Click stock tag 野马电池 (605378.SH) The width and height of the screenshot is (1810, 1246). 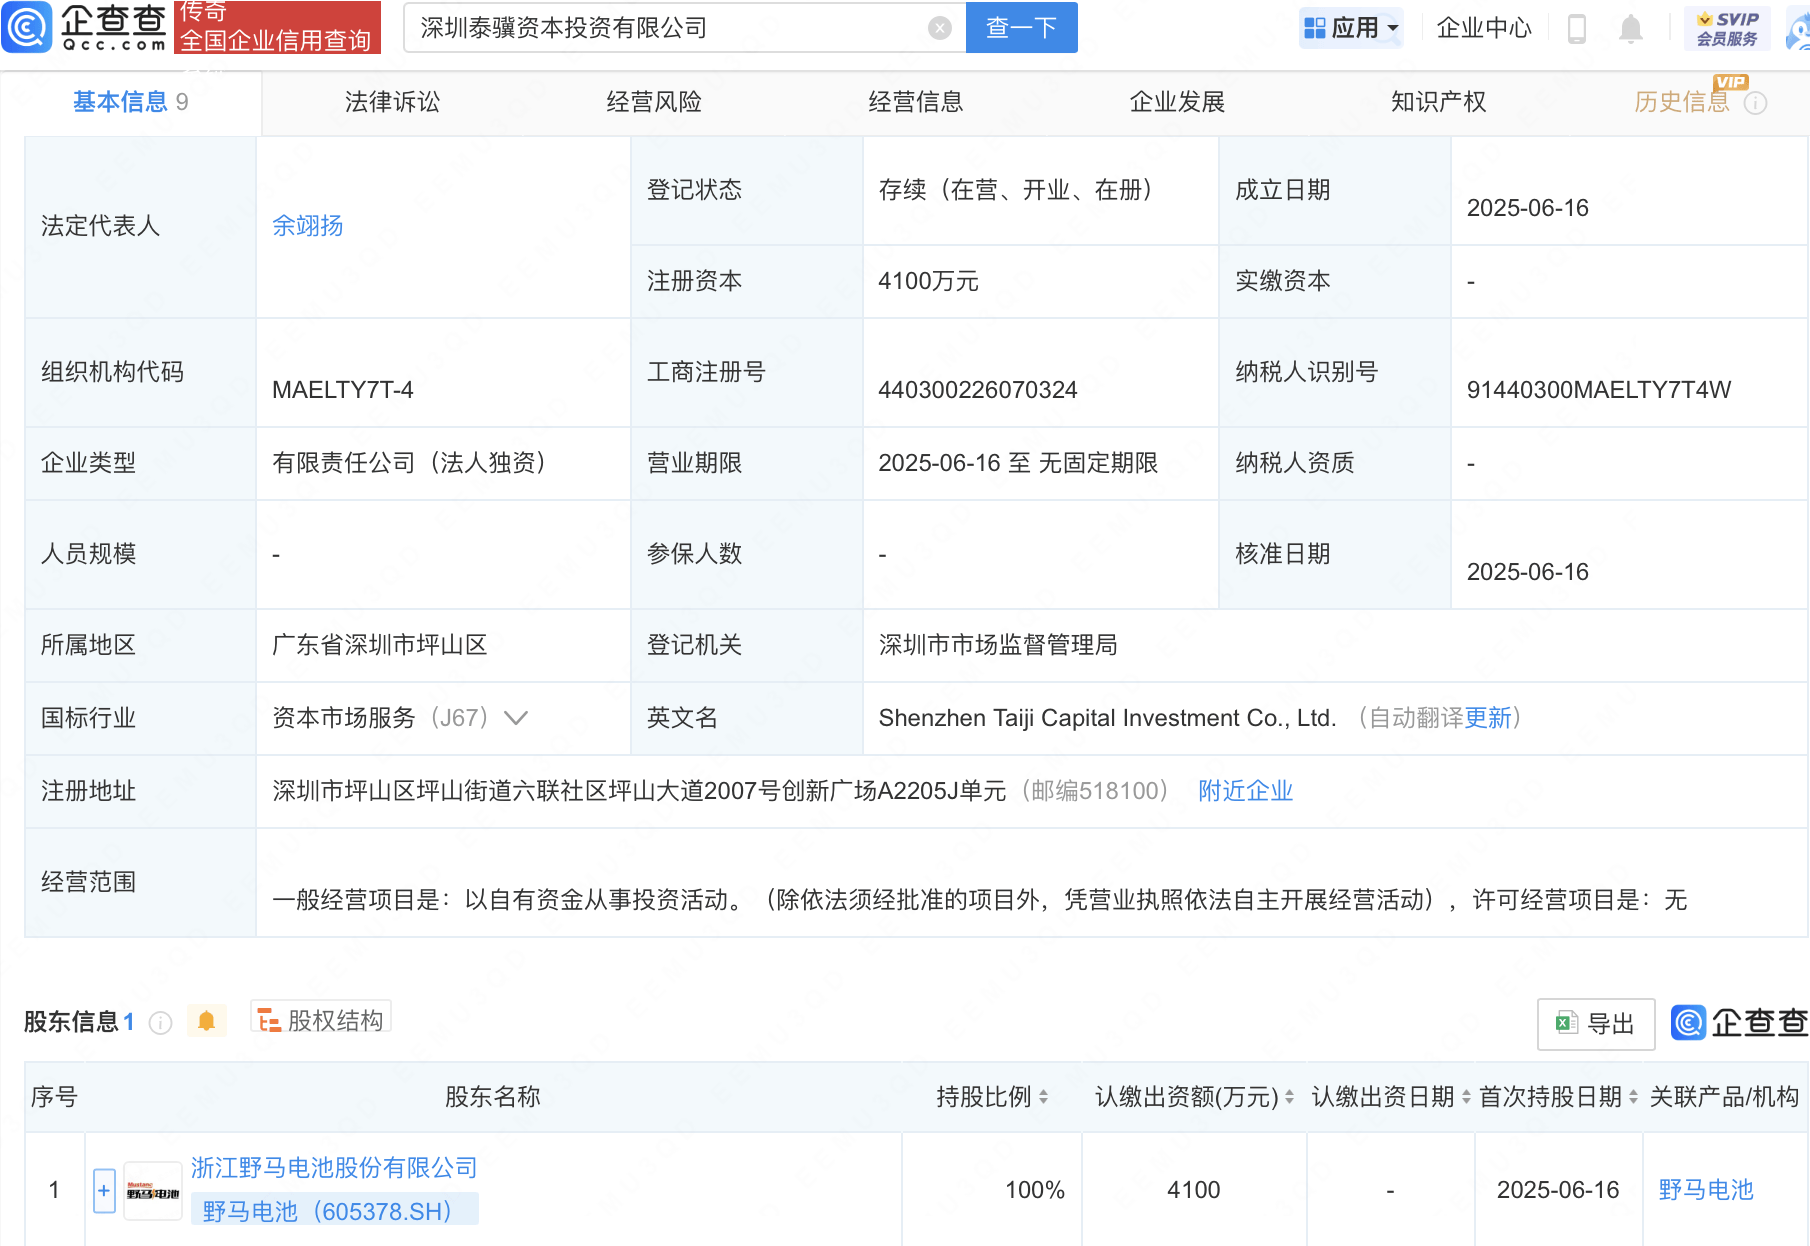click(334, 1211)
